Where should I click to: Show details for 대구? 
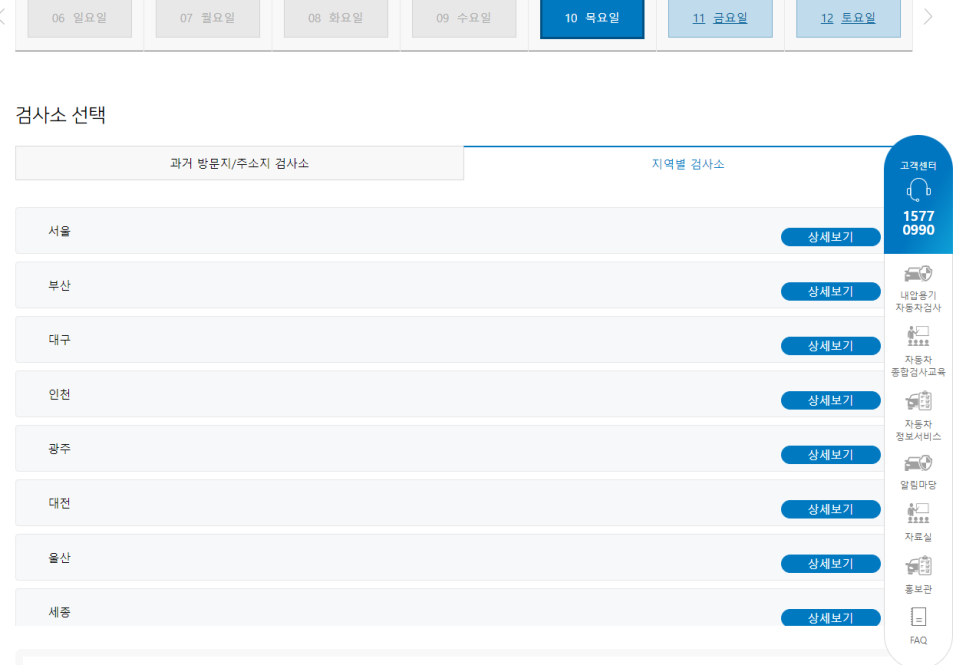(x=830, y=346)
